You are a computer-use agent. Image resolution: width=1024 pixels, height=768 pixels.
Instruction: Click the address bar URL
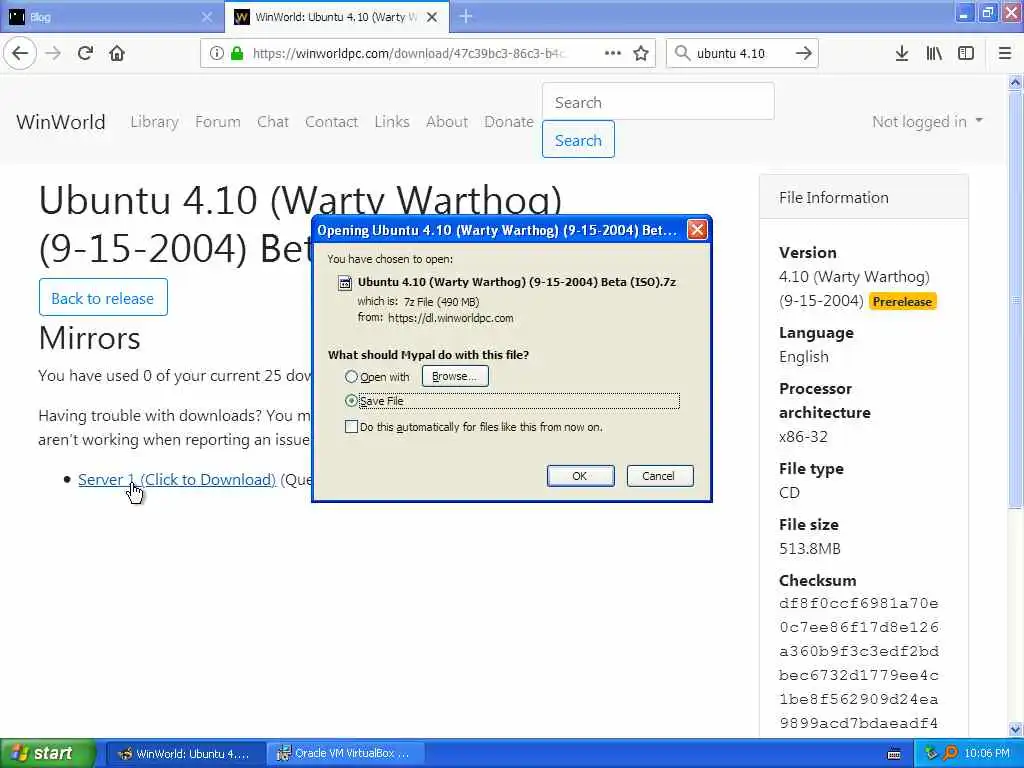point(409,54)
